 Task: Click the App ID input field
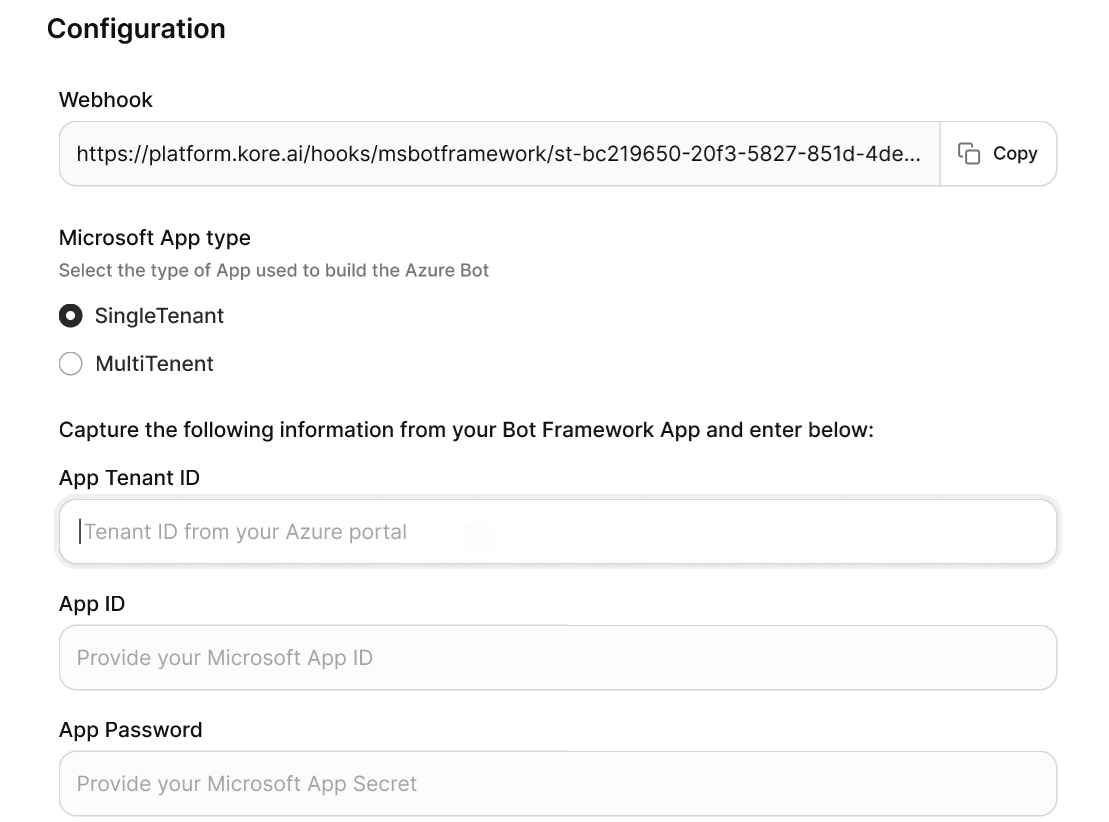[x=558, y=658]
